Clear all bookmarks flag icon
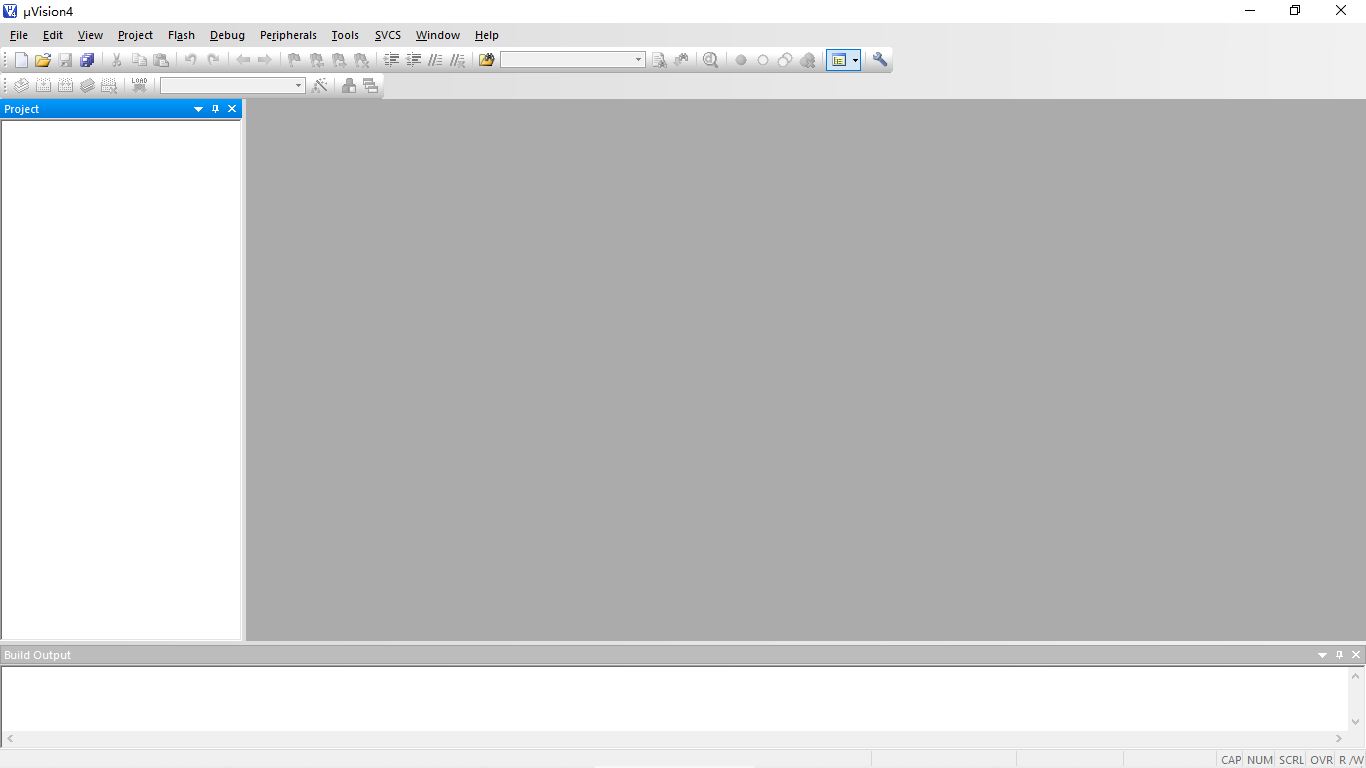 (x=361, y=60)
